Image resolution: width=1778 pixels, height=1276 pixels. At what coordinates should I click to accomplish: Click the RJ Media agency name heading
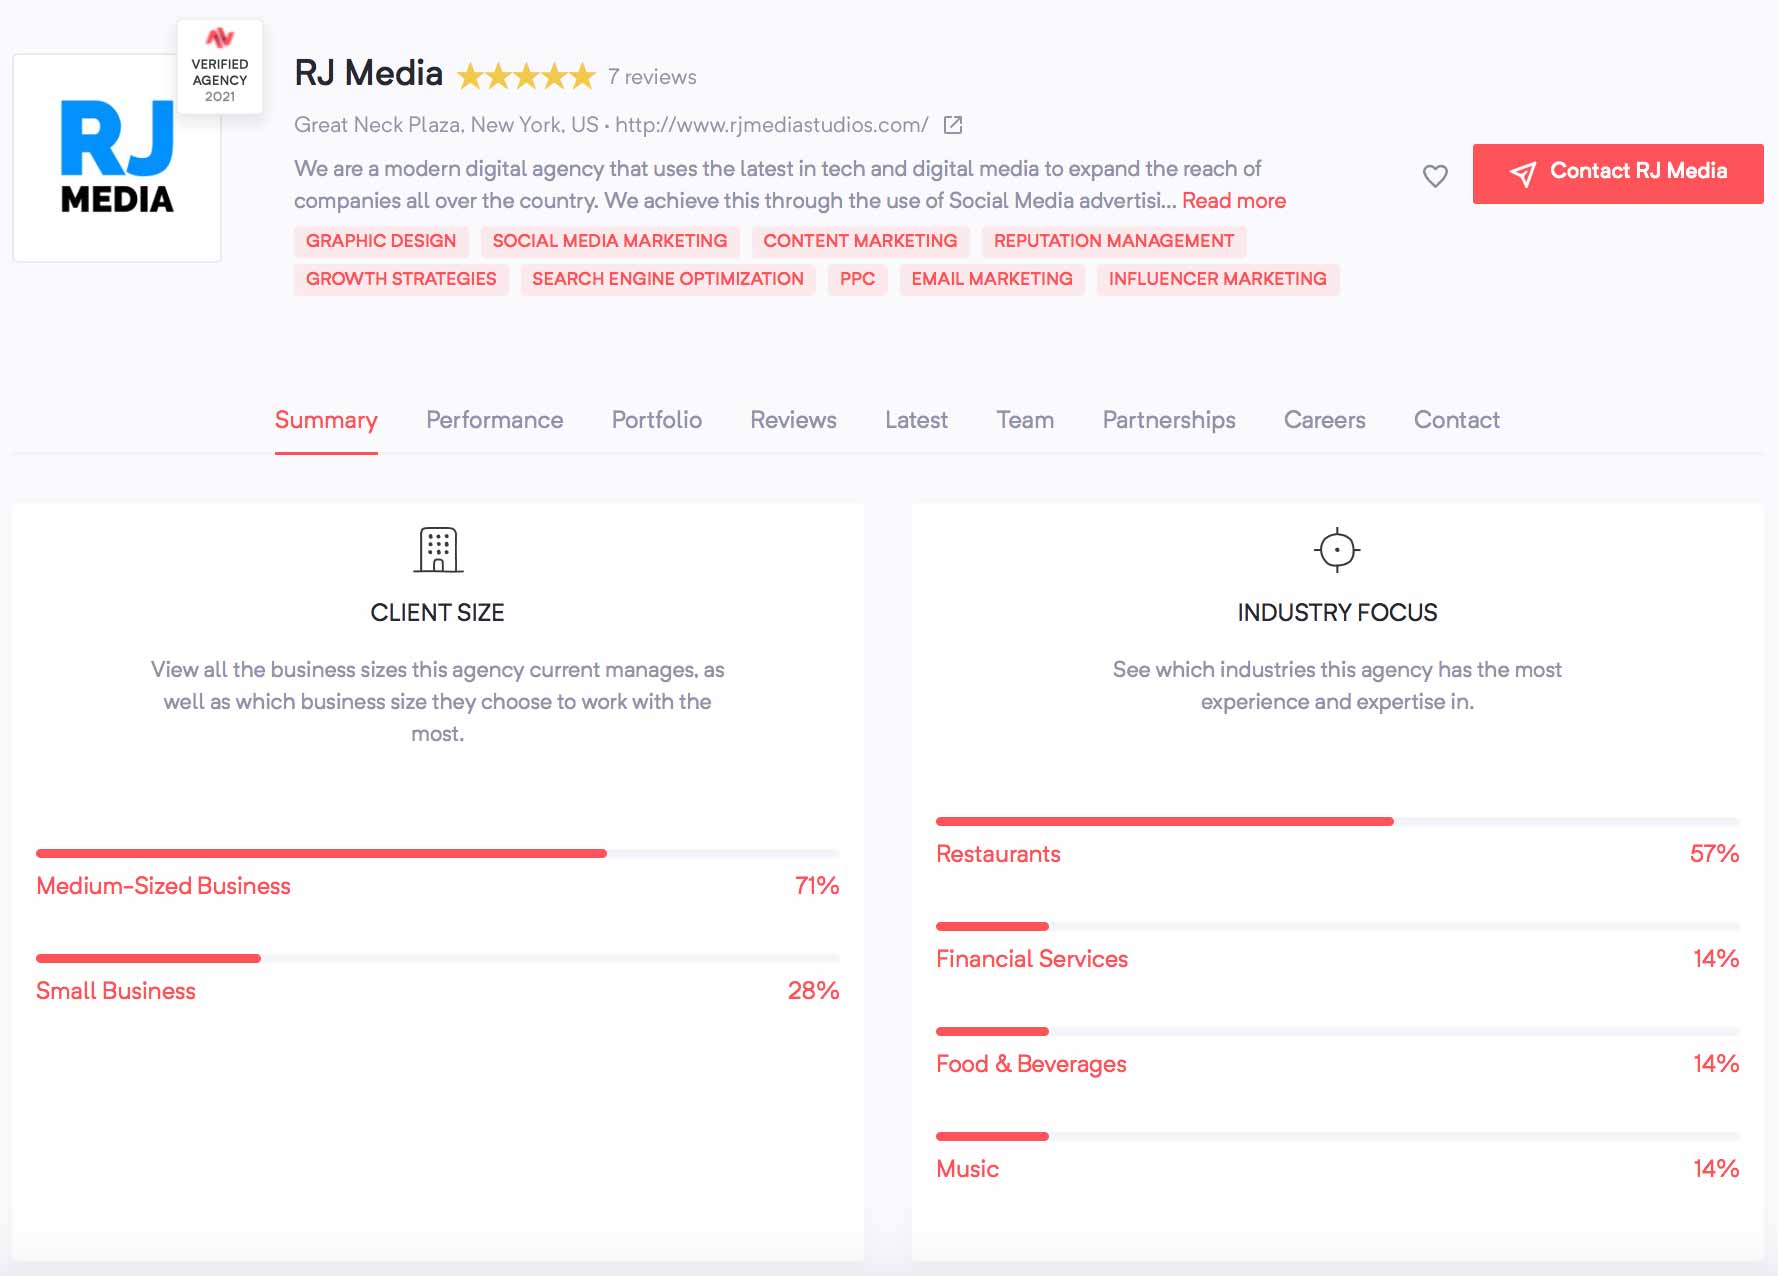[x=368, y=74]
